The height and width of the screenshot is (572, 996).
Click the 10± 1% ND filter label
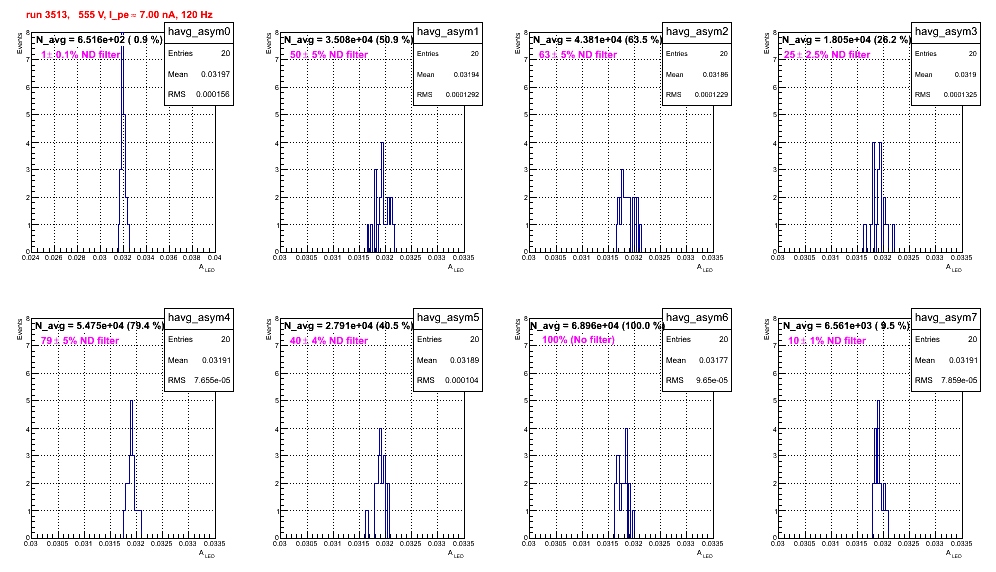click(x=827, y=341)
